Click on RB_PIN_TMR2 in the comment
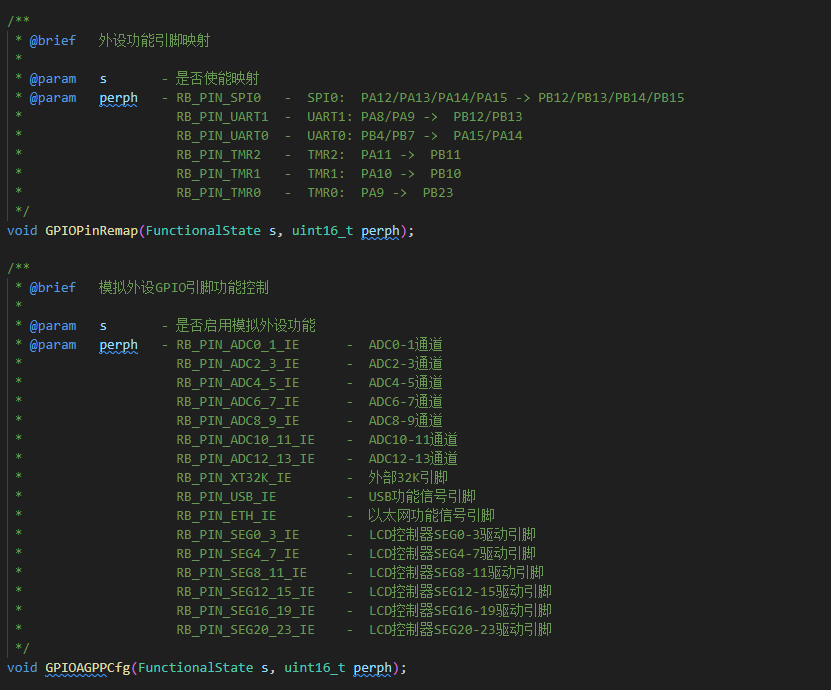This screenshot has width=831, height=690. (x=218, y=155)
